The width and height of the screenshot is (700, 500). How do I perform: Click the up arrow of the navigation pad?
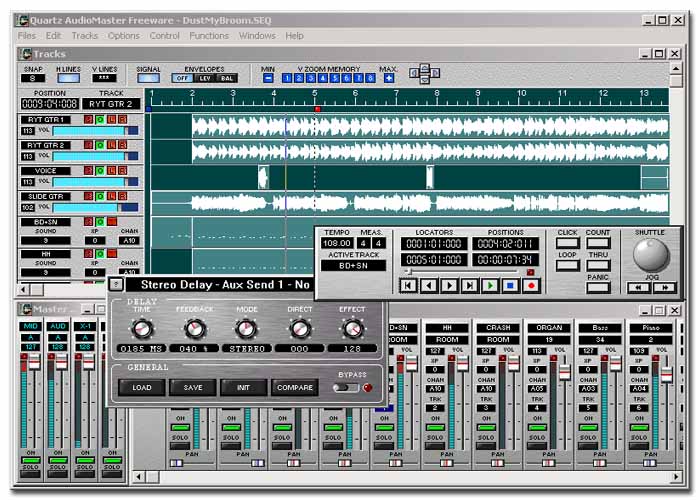pyautogui.click(x=425, y=68)
